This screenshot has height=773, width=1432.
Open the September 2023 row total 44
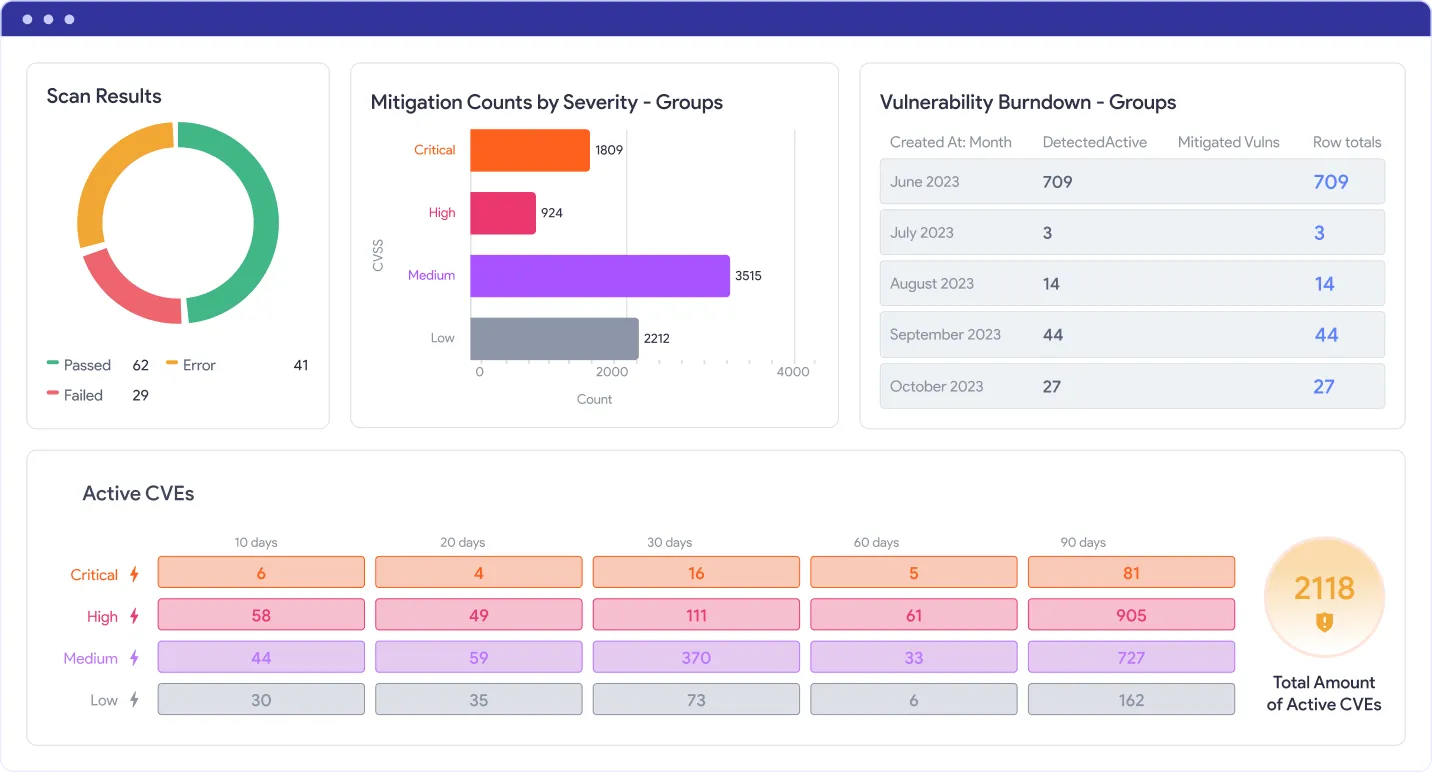(x=1326, y=335)
